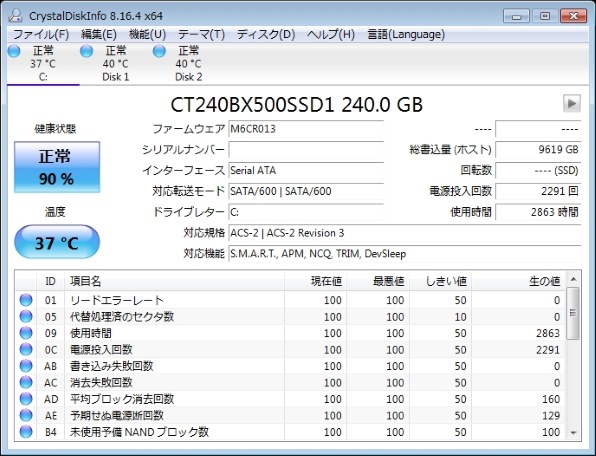Click the SMART list scrollbar thumb
596x456 pixels.
tap(573, 313)
